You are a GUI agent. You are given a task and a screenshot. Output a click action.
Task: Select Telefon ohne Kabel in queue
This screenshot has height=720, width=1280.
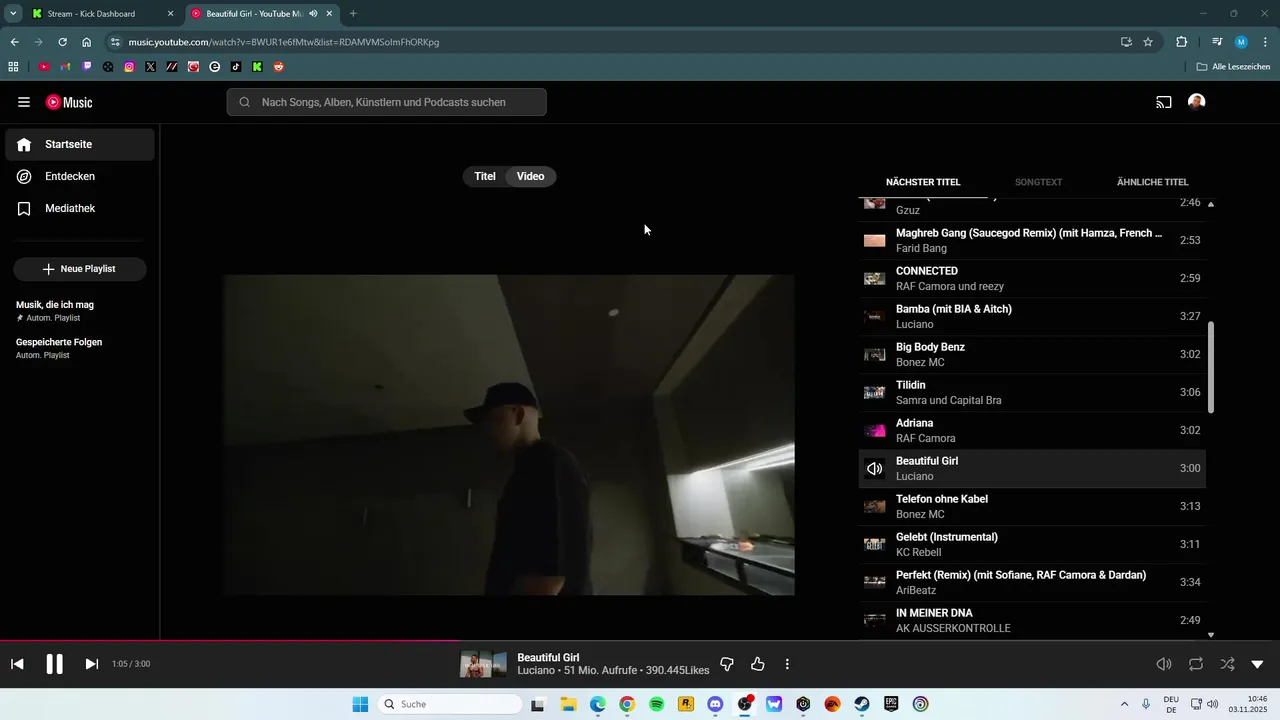pyautogui.click(x=1032, y=506)
